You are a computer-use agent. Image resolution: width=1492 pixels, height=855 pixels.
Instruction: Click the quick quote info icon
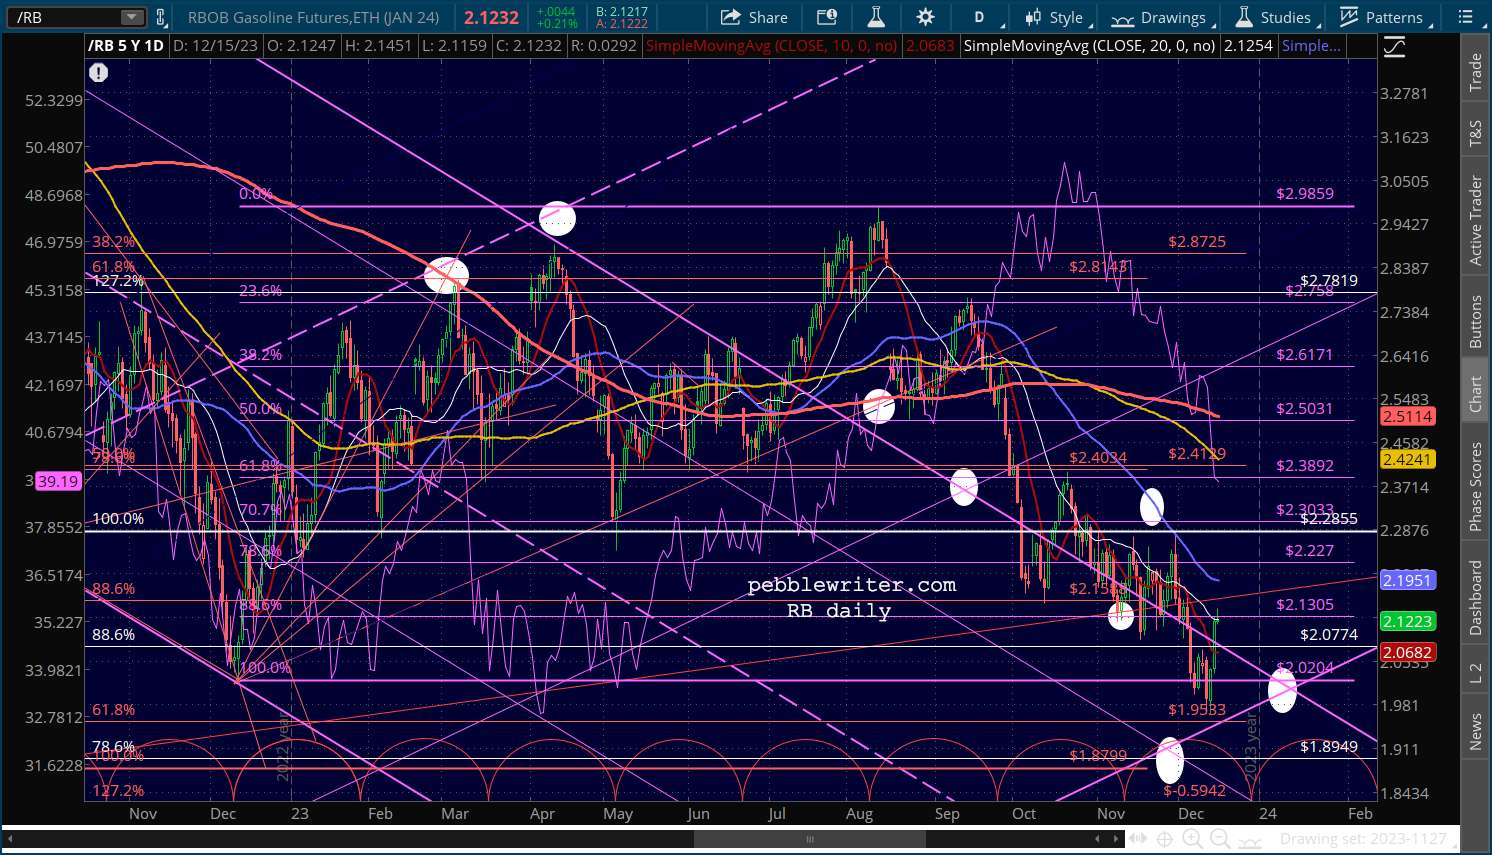click(826, 17)
